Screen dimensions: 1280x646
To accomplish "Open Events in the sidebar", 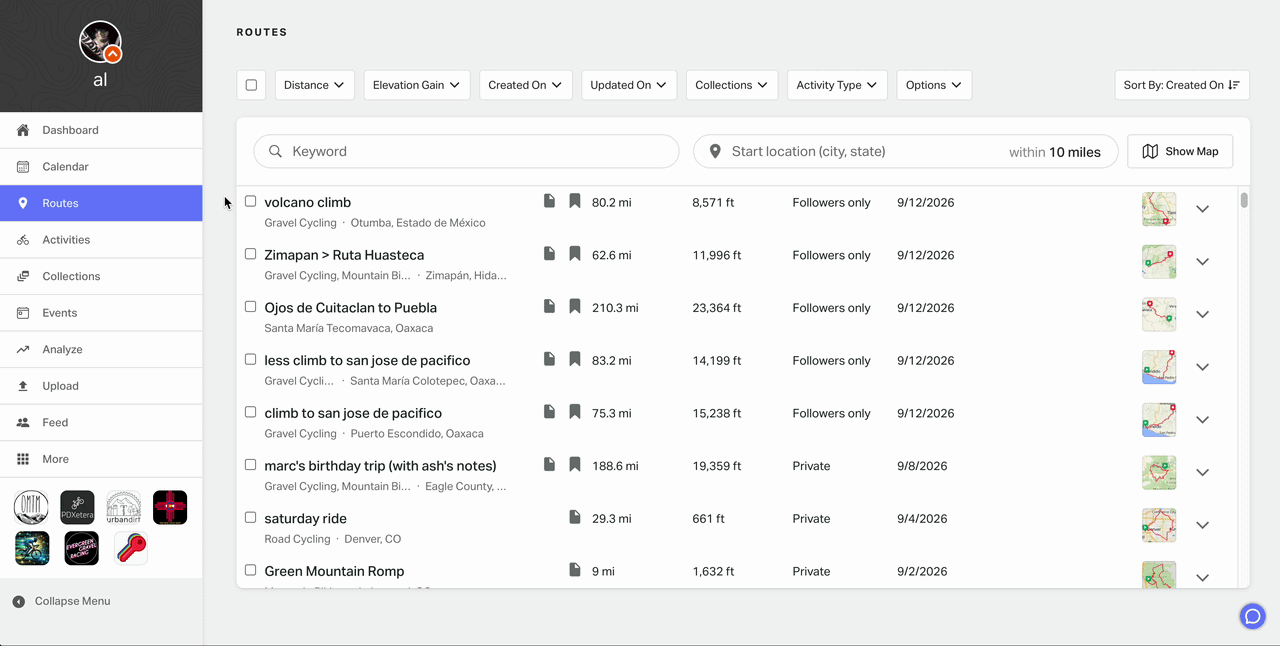I will (101, 313).
